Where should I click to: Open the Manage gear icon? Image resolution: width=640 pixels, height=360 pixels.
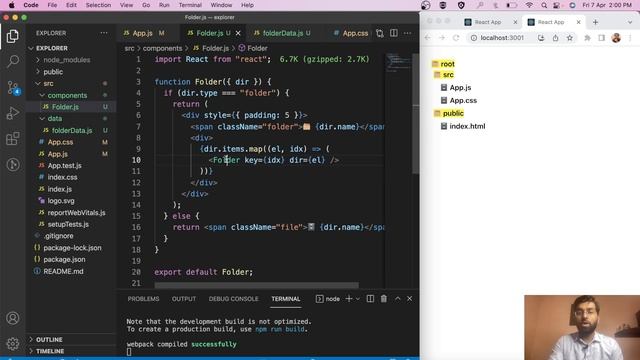(13, 344)
